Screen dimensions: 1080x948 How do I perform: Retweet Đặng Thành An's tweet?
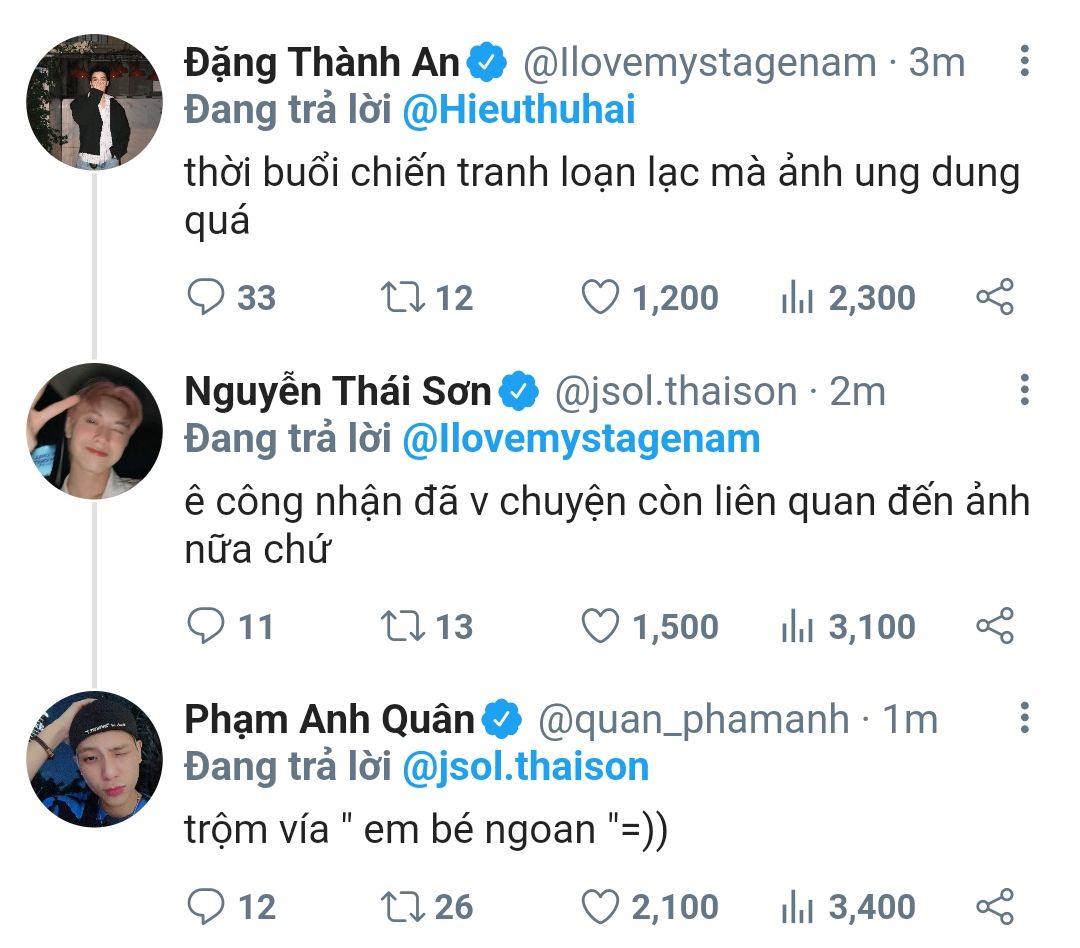pos(402,297)
